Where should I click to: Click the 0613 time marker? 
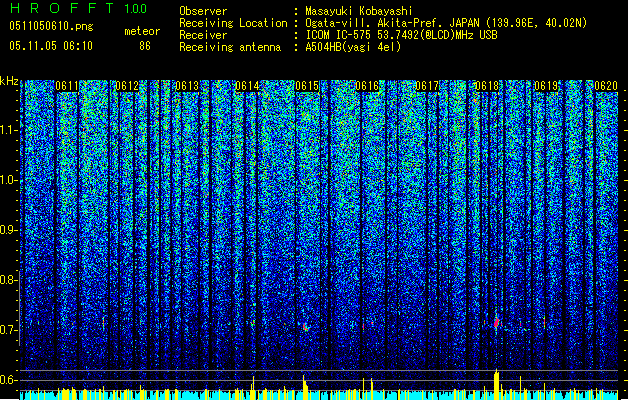coord(187,86)
